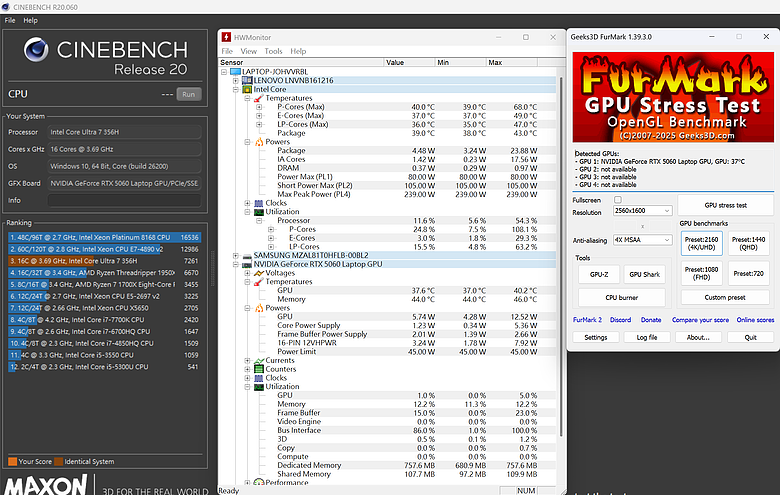This screenshot has width=780, height=495.
Task: Click the thermometer icon under Intel Core
Action: [x=259, y=99]
